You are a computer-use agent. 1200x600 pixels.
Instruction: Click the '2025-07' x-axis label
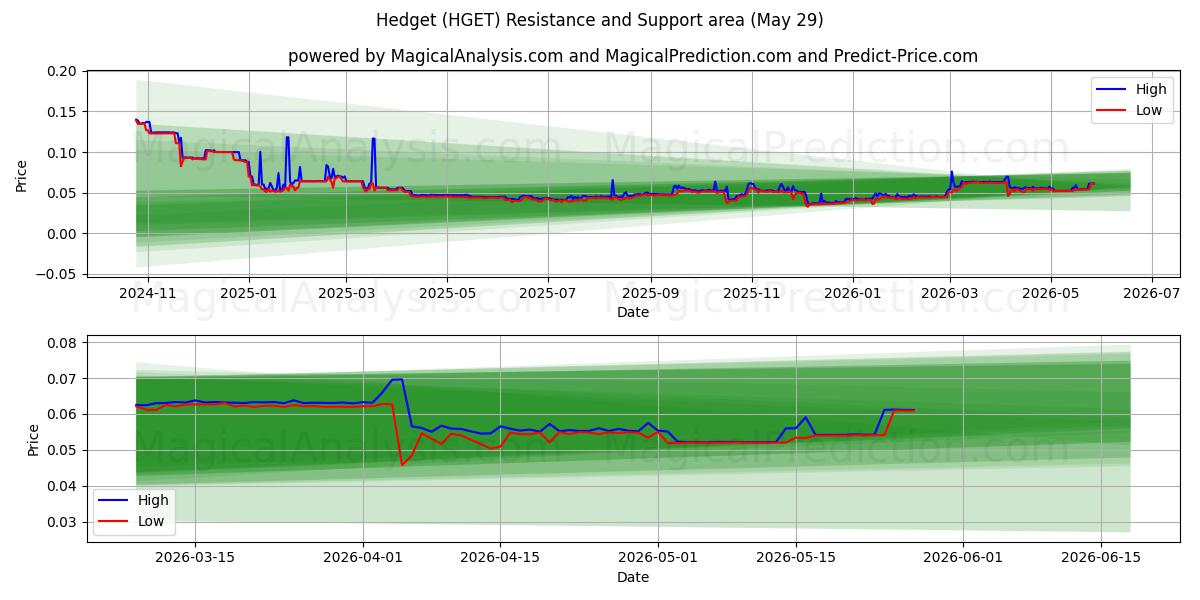click(x=547, y=294)
